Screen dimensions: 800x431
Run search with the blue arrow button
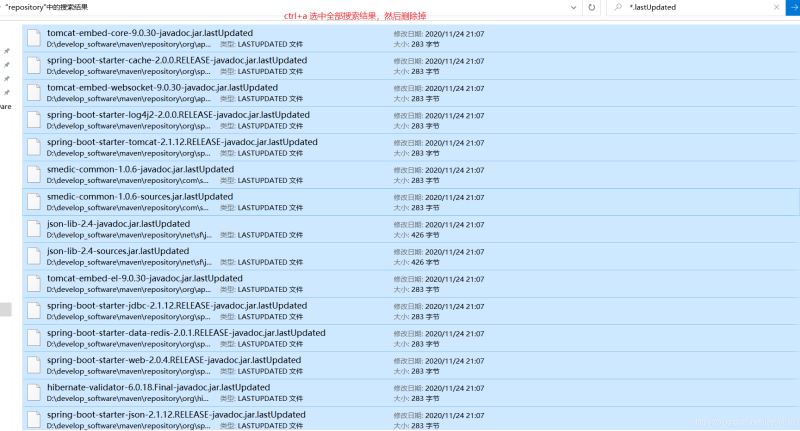click(x=793, y=7)
